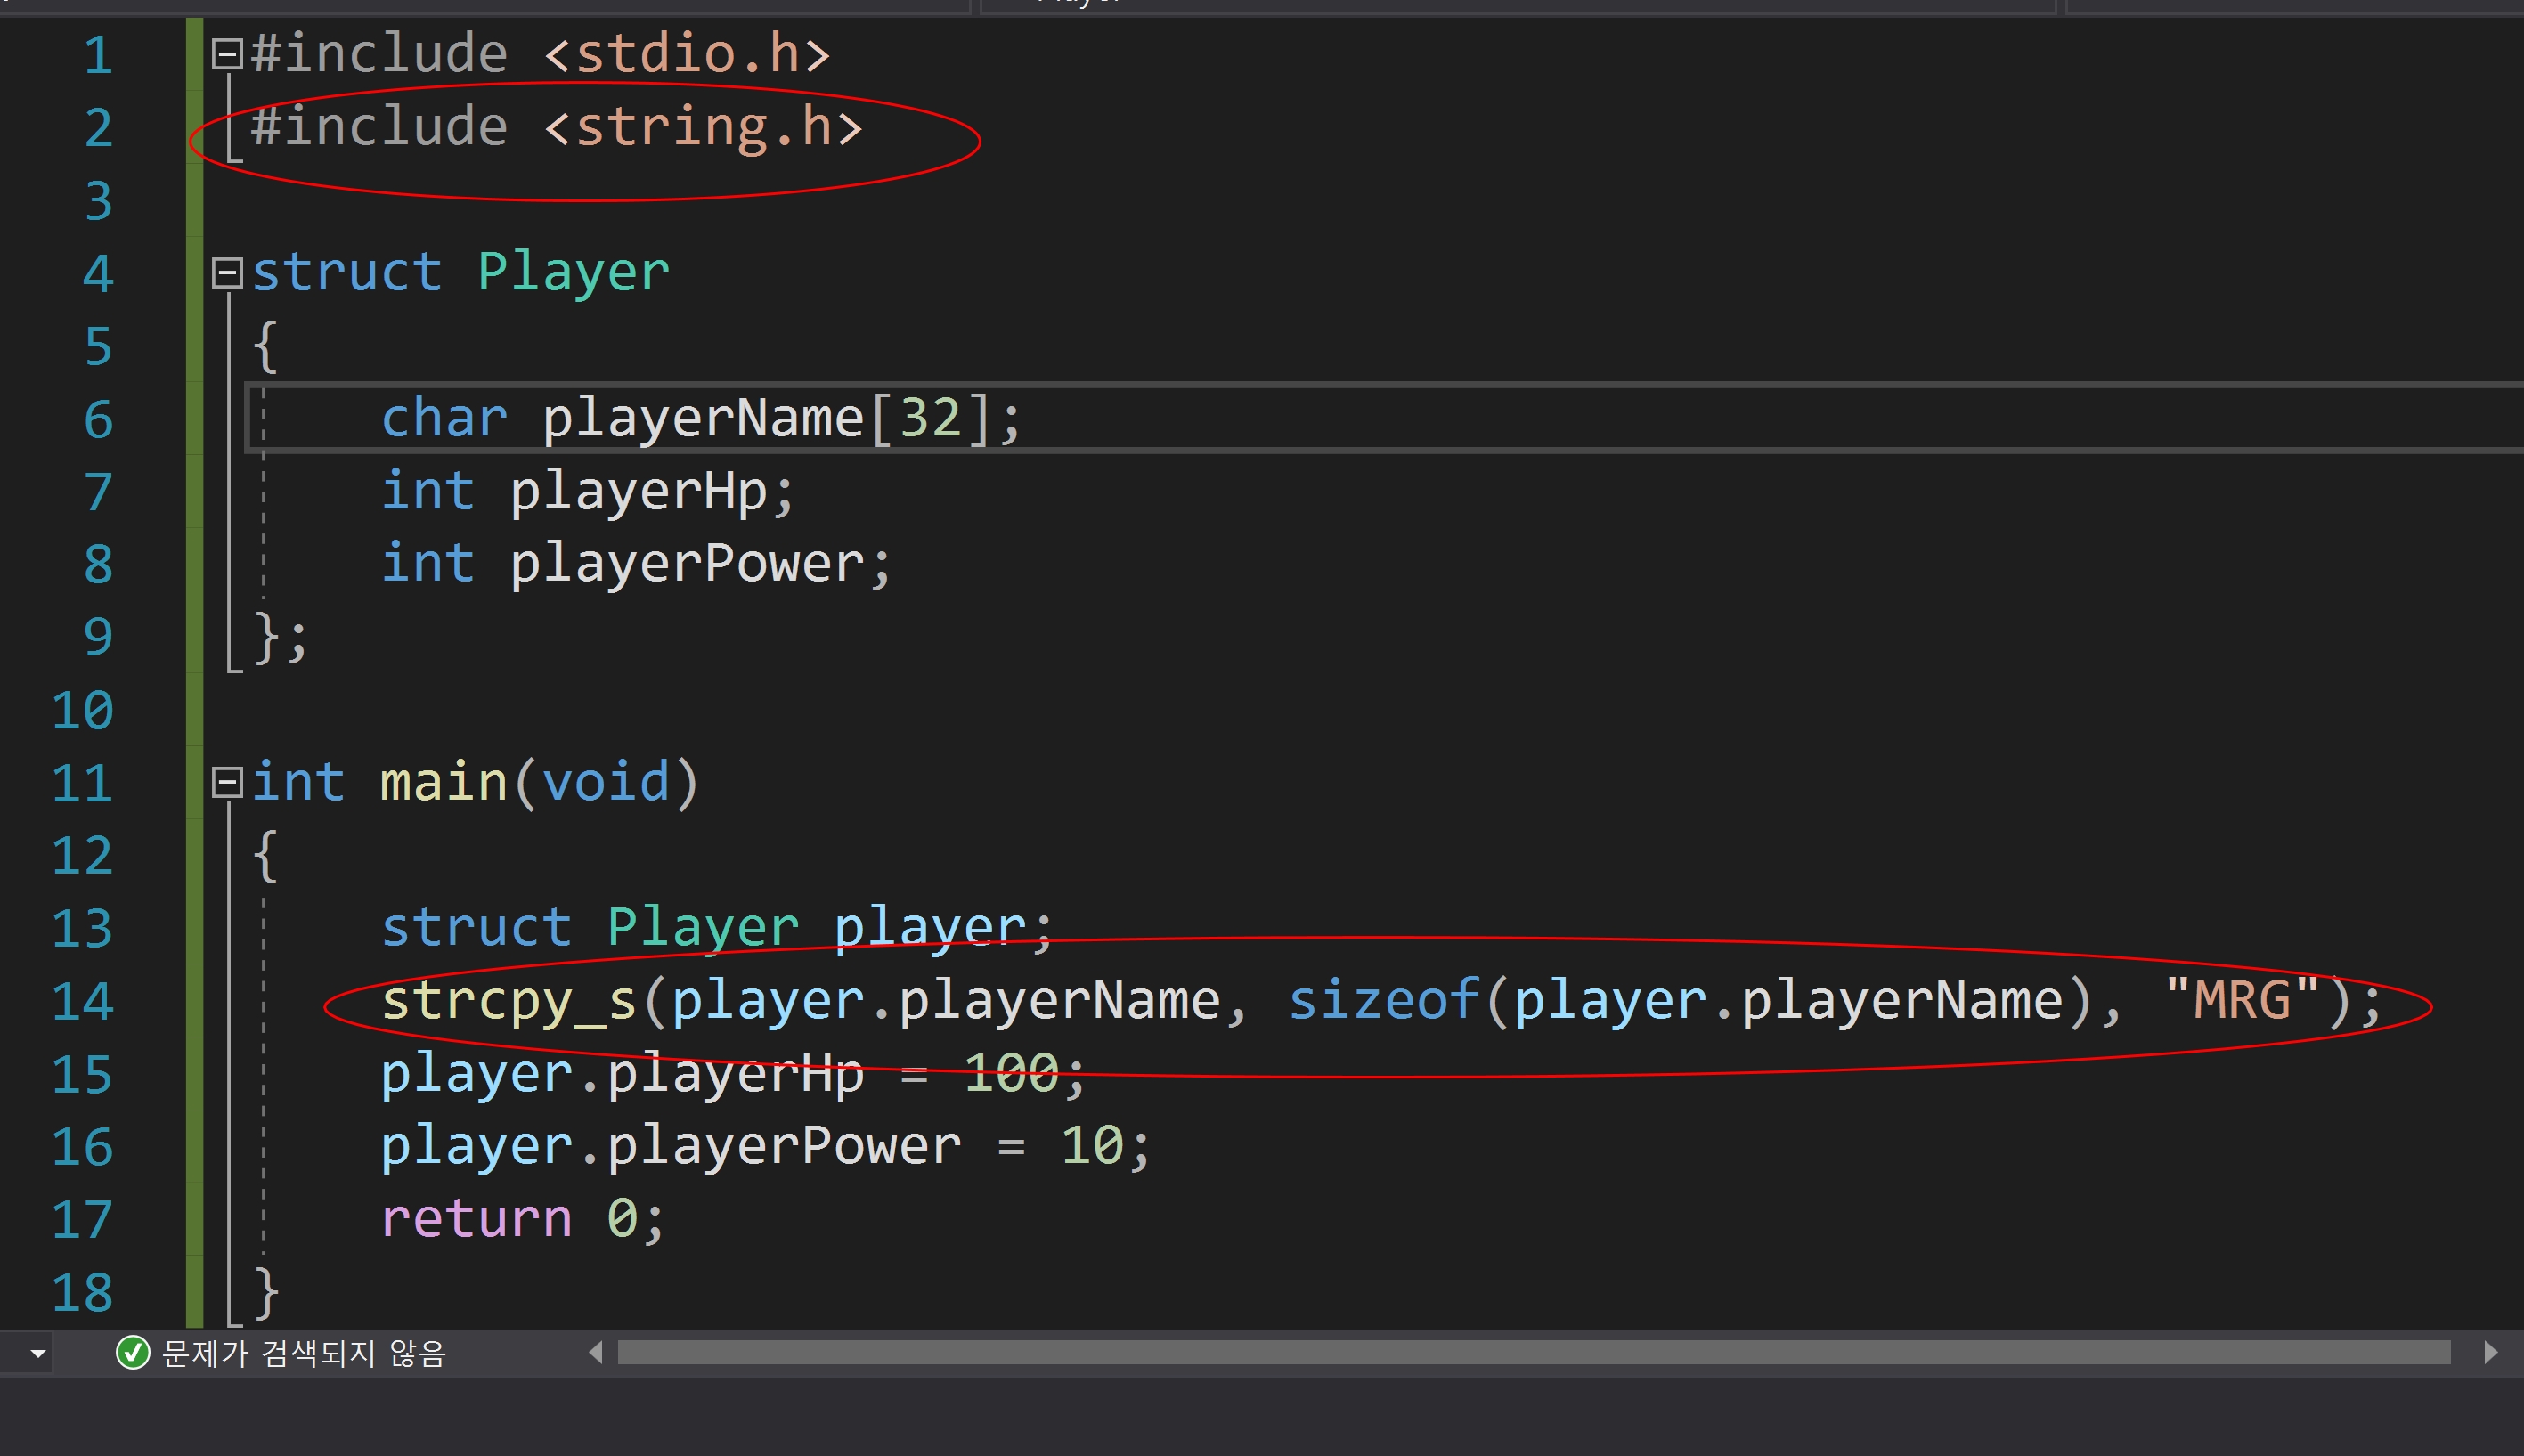Screen dimensions: 2524x1456
Task: Click the value '100' on line 15
Action: [x=1011, y=1073]
